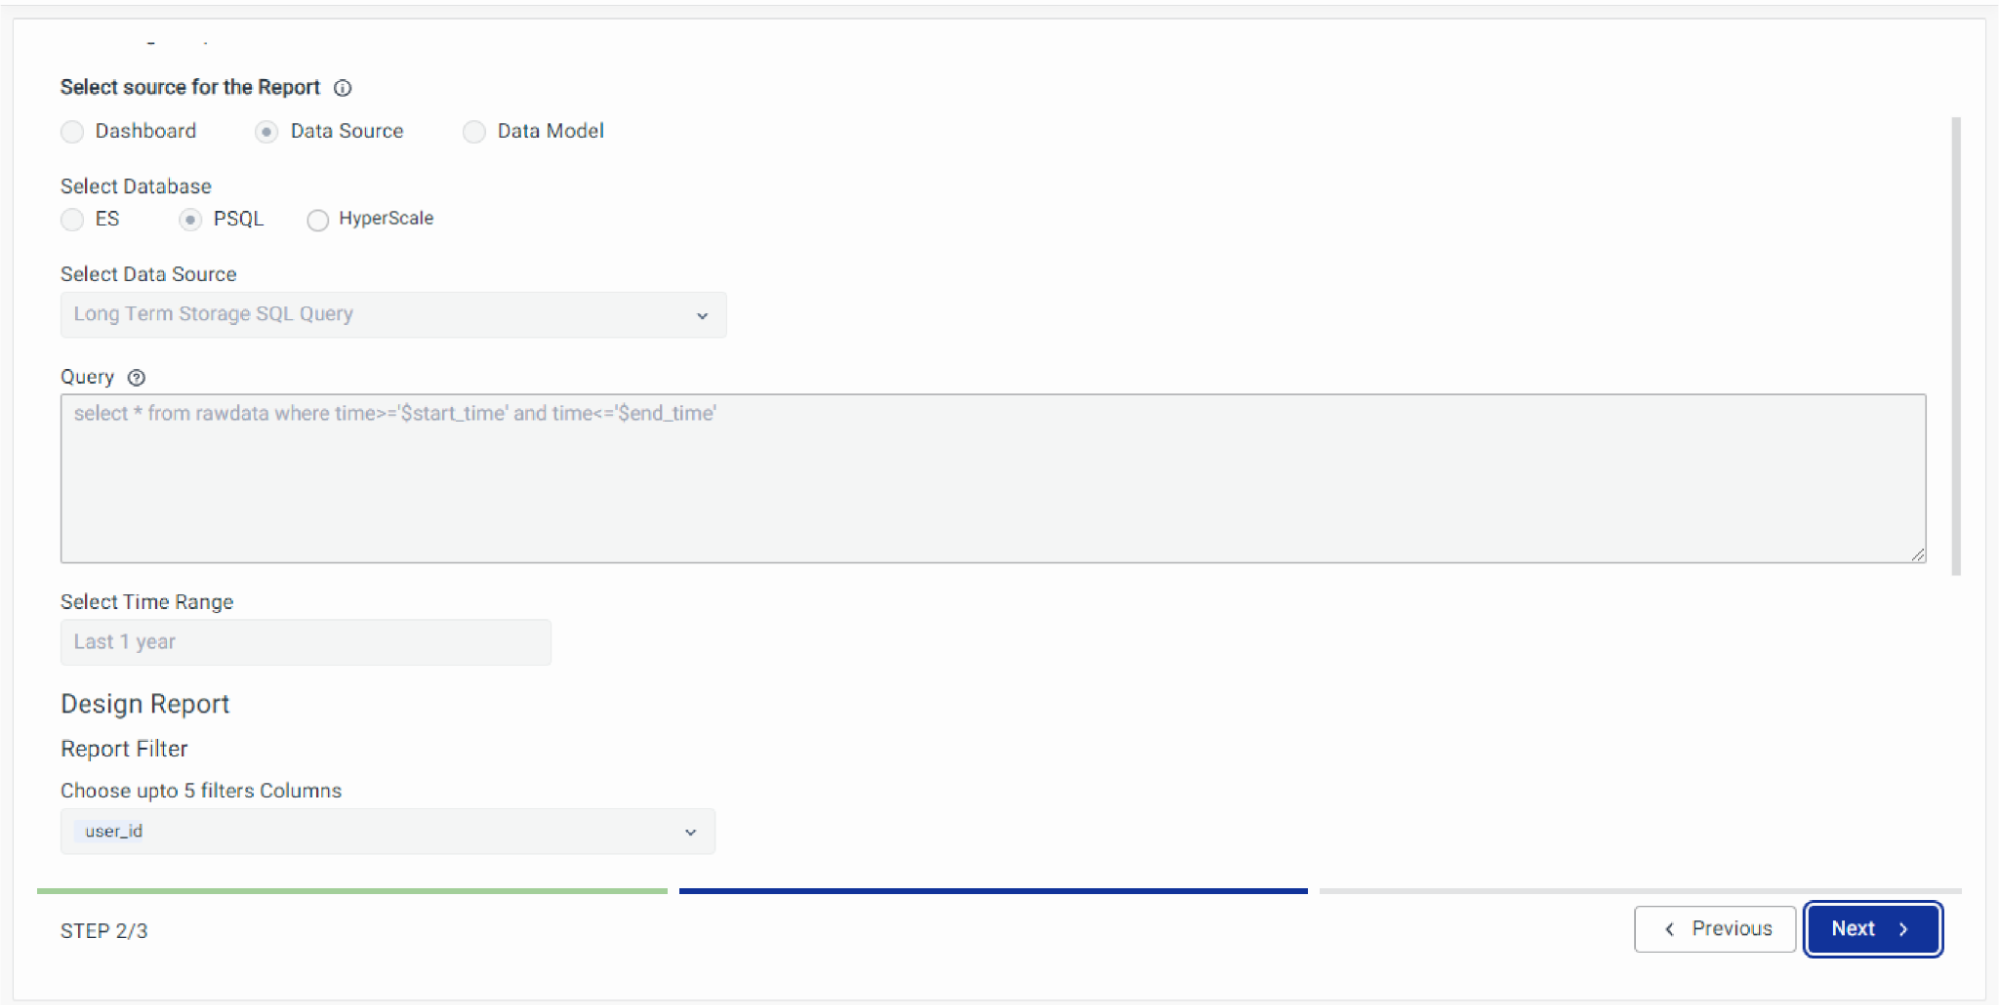The height and width of the screenshot is (1006, 1999).
Task: Click the Query help question-mark icon
Action: [137, 377]
